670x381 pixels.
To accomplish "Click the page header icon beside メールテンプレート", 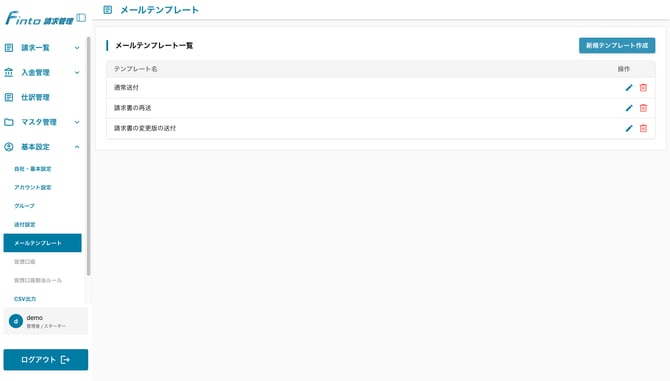I will [108, 10].
